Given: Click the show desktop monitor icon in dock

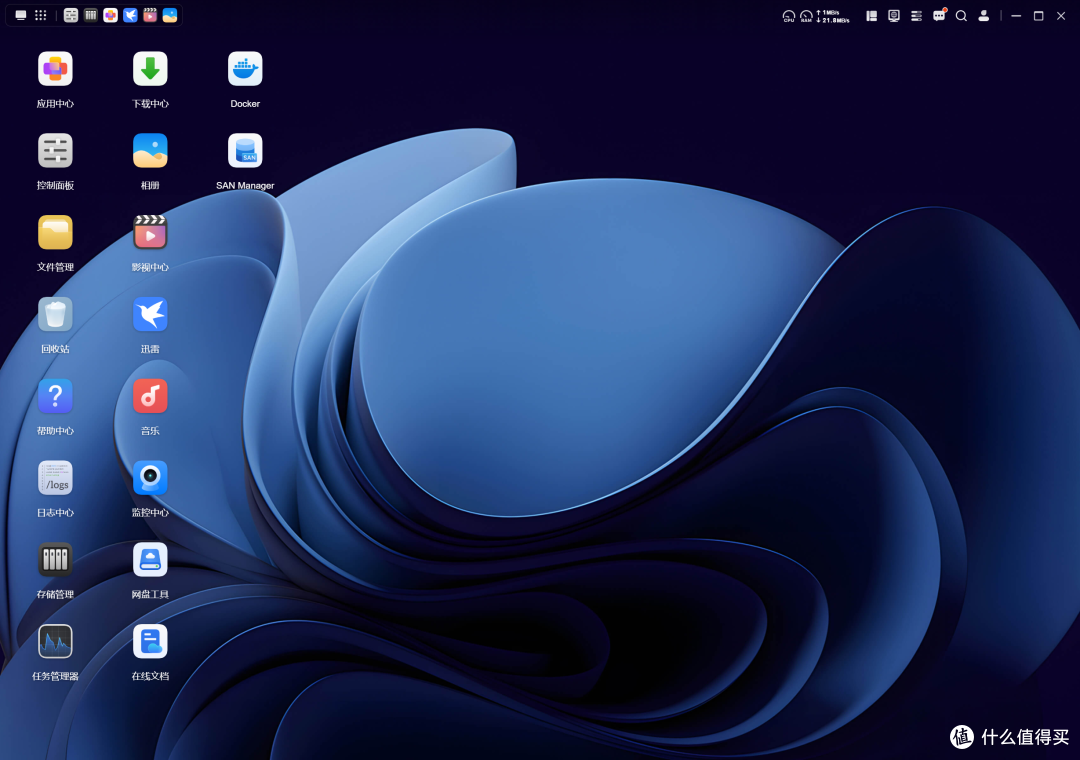Looking at the screenshot, I should (21, 15).
